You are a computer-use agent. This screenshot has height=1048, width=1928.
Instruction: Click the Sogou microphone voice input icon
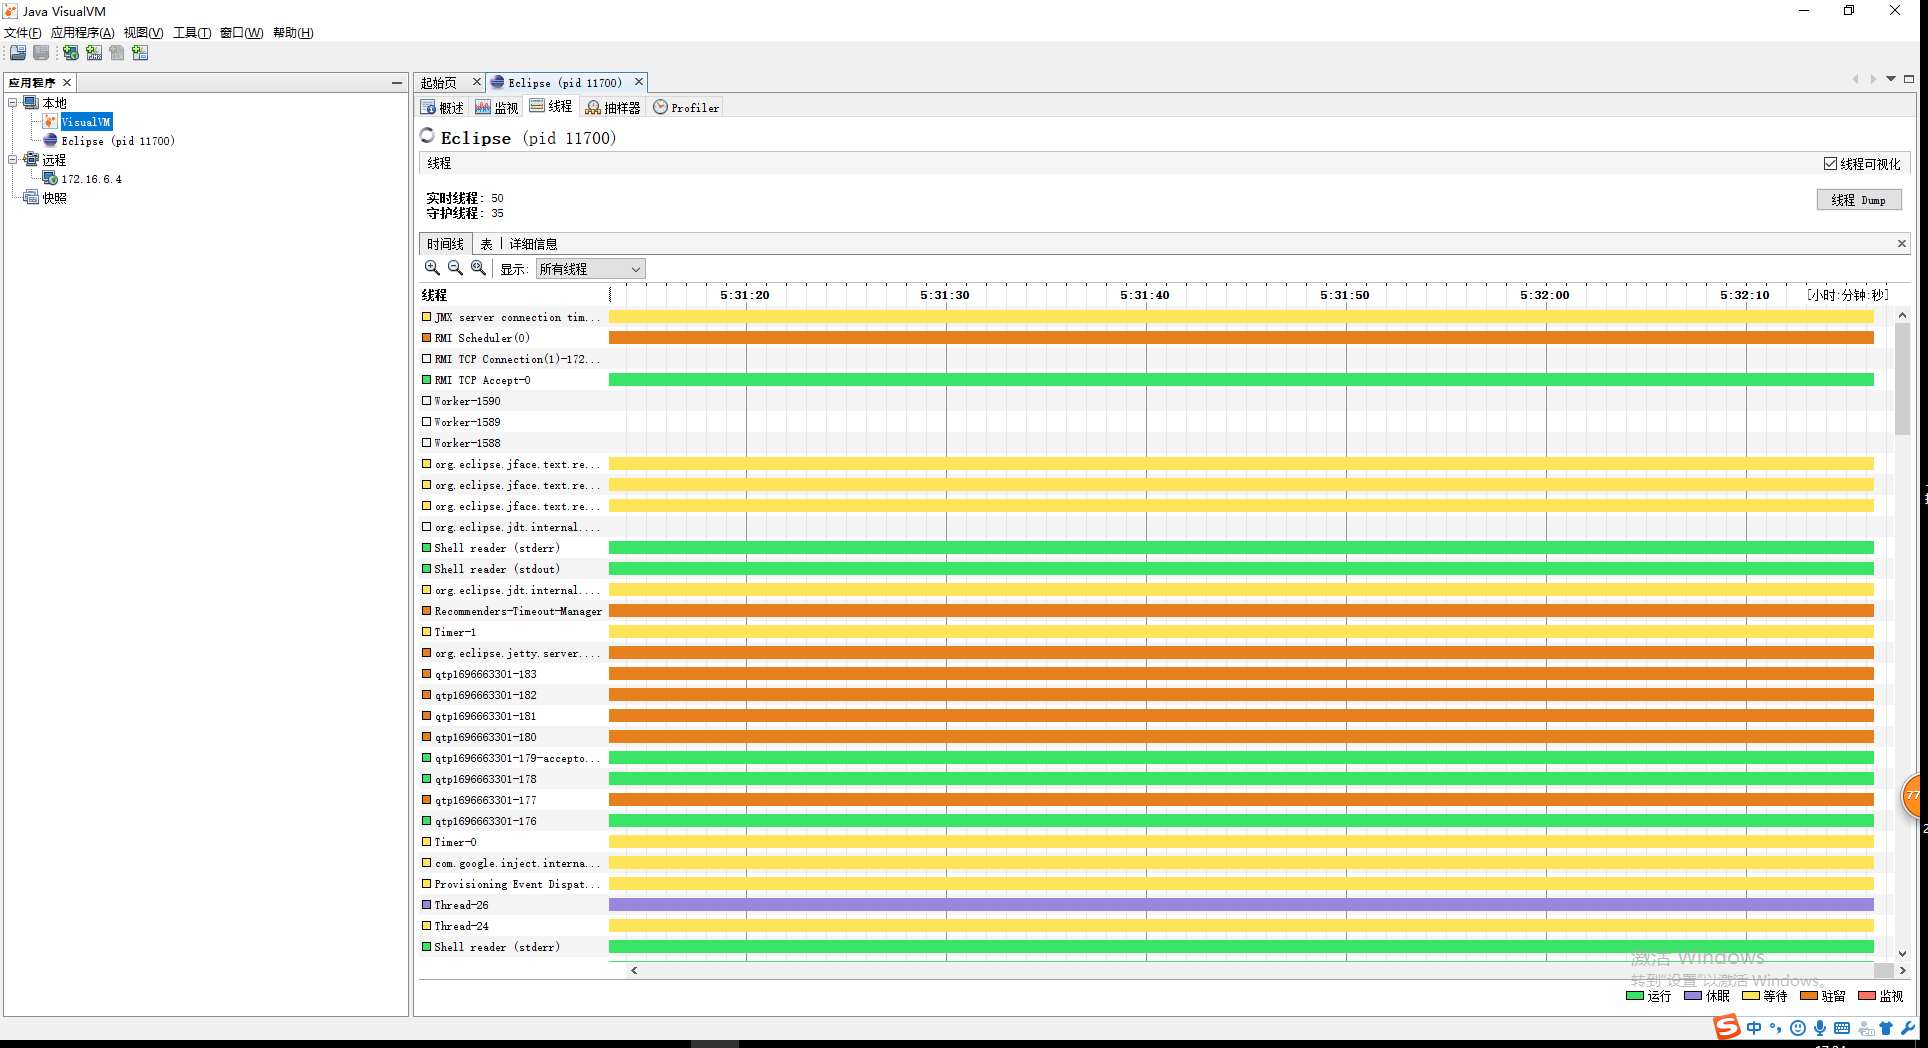(x=1820, y=1028)
